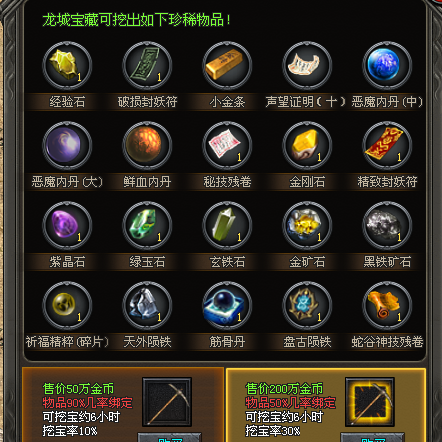Click the 紫晶石 purple gem icon
442x442 pixels.
click(x=67, y=225)
